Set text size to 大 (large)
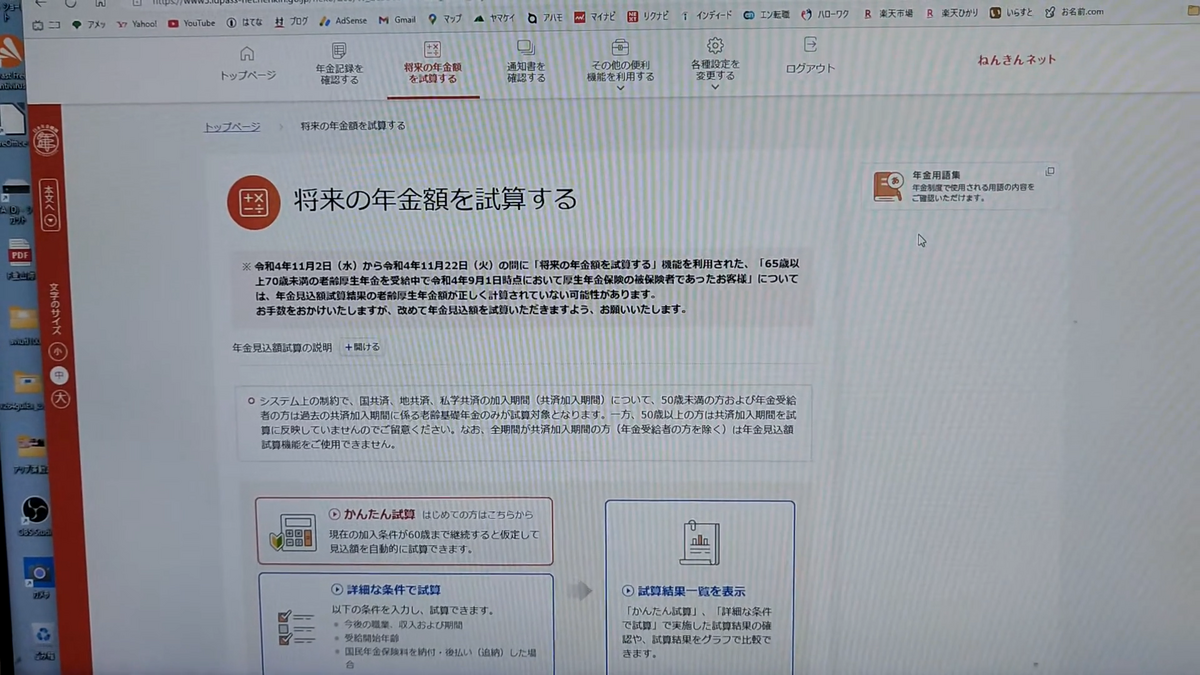This screenshot has height=675, width=1200. click(61, 400)
